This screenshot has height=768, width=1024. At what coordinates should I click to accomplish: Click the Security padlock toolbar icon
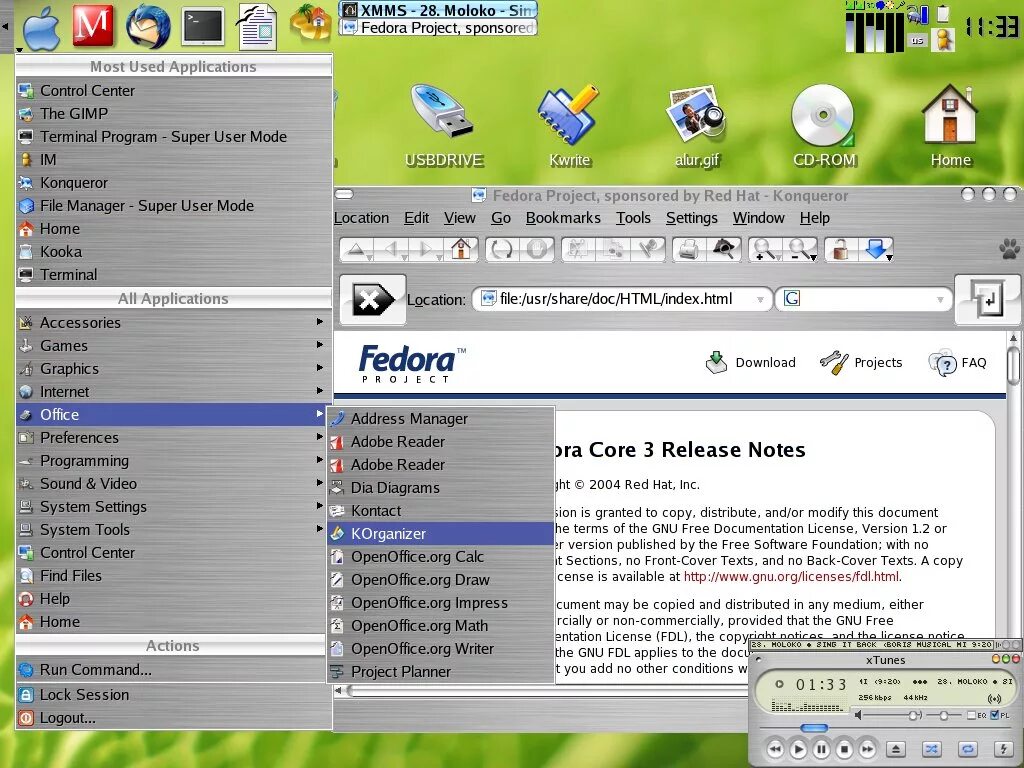840,249
